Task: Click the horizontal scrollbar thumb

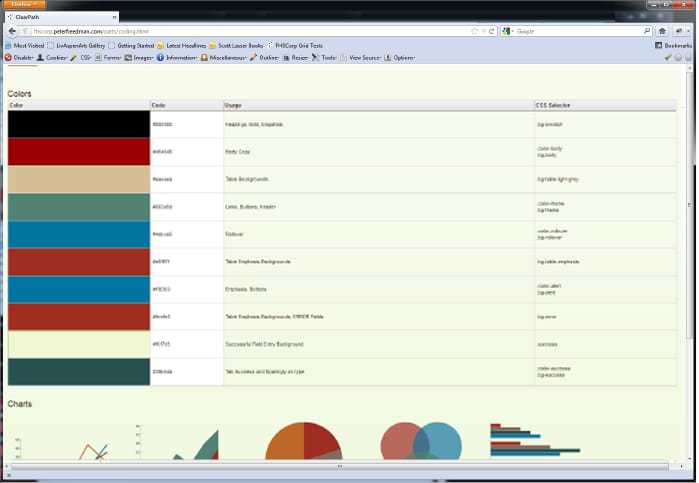Action: pos(340,466)
